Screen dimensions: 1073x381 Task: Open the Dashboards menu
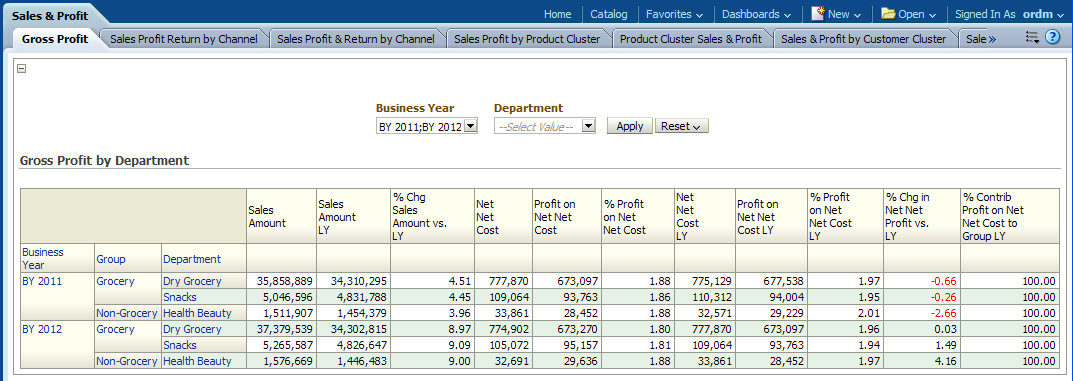coord(756,14)
